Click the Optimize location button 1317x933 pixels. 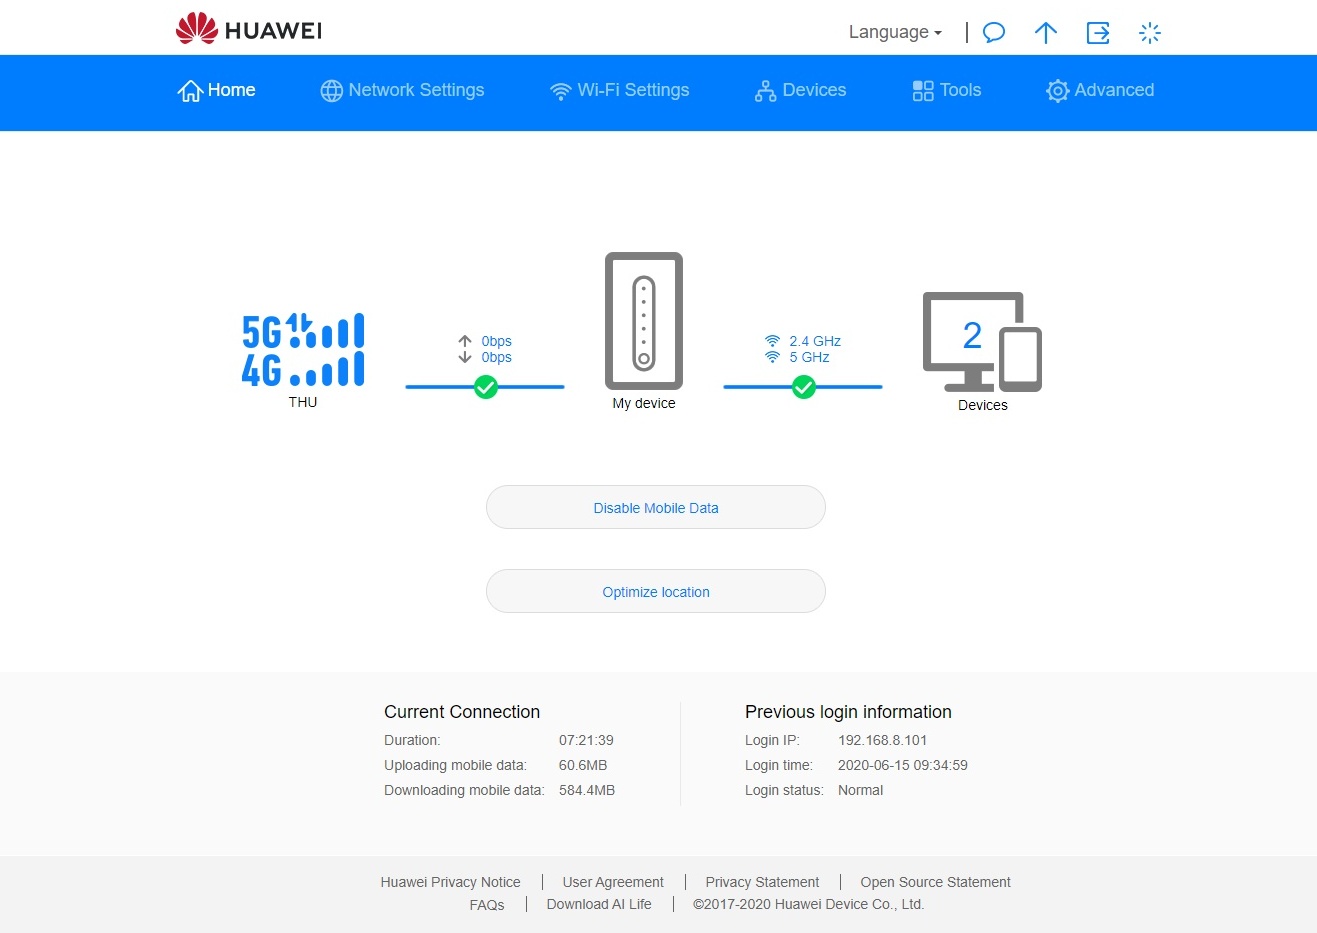[x=656, y=591]
